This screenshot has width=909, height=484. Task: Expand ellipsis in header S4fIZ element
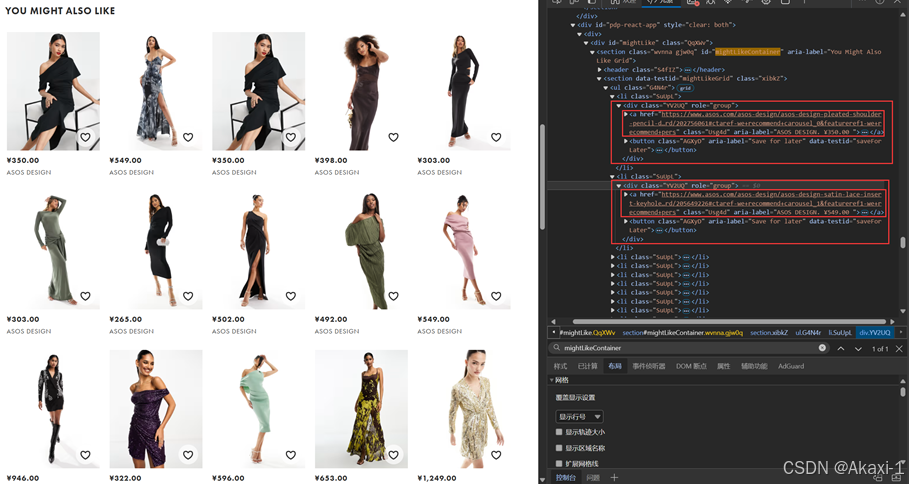coord(688,70)
